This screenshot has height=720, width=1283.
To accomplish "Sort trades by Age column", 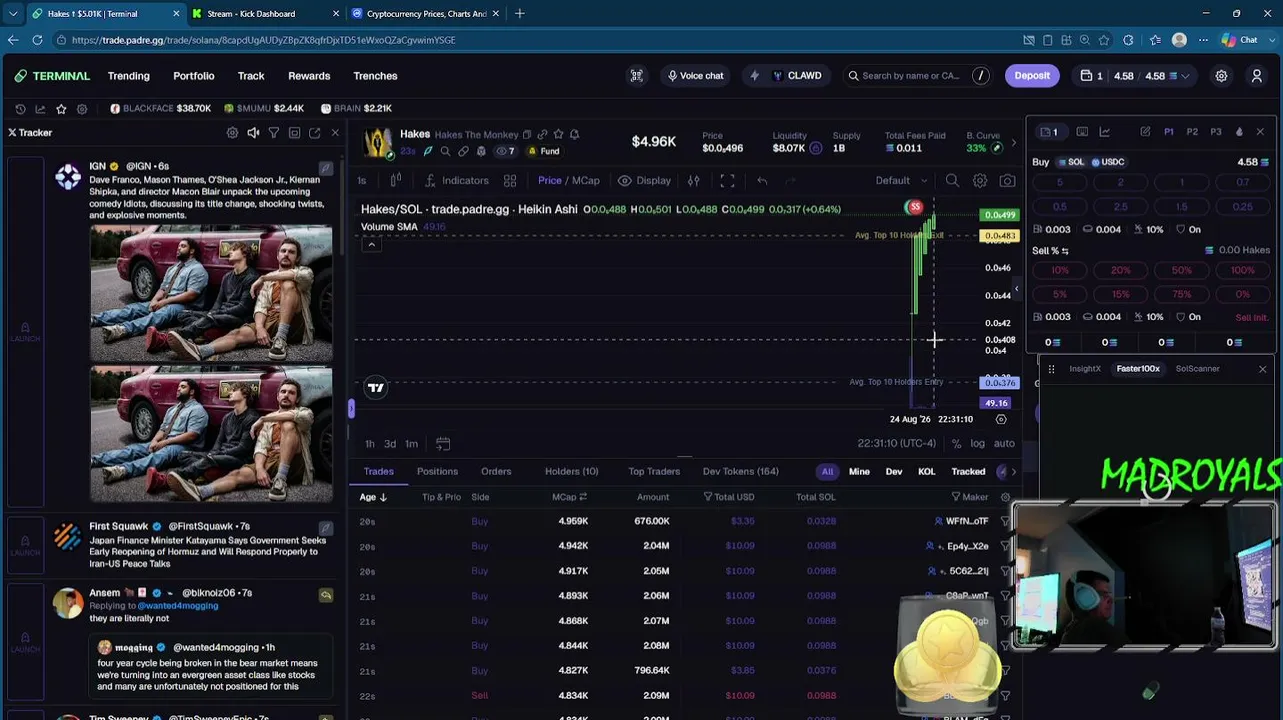I will point(373,497).
